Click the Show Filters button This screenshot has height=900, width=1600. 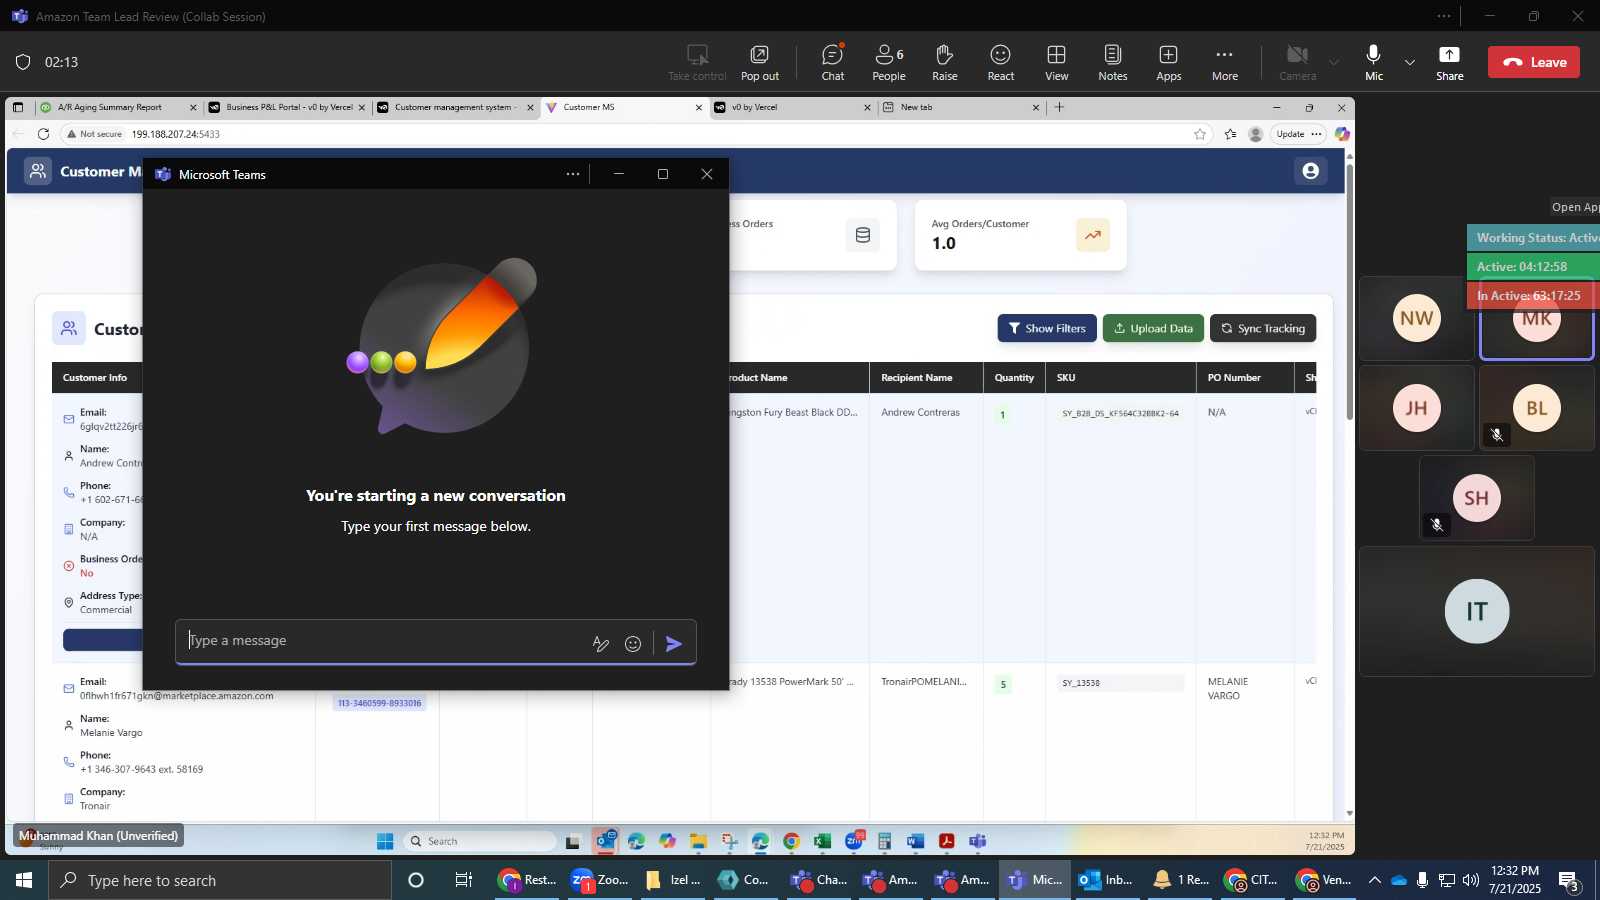[1046, 328]
